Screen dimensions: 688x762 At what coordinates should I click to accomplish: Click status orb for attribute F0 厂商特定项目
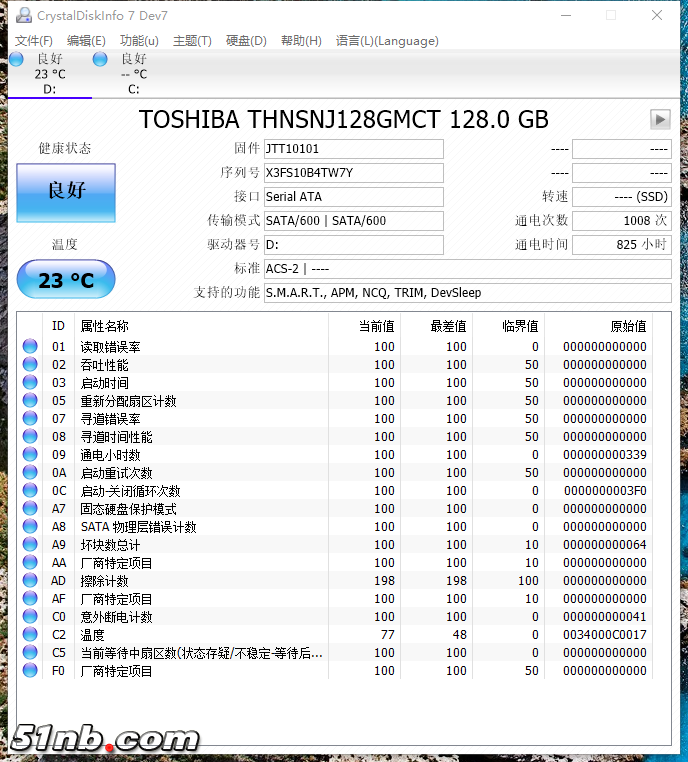coord(30,671)
